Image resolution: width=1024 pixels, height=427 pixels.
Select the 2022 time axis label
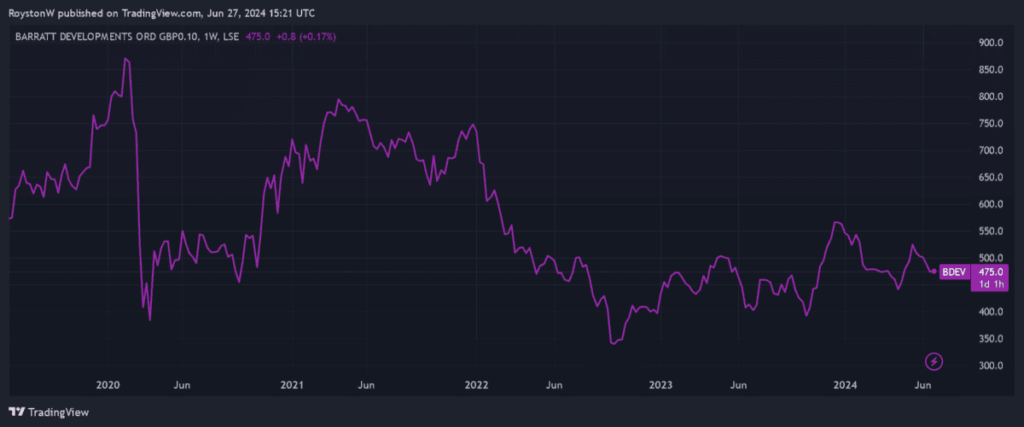[476, 385]
